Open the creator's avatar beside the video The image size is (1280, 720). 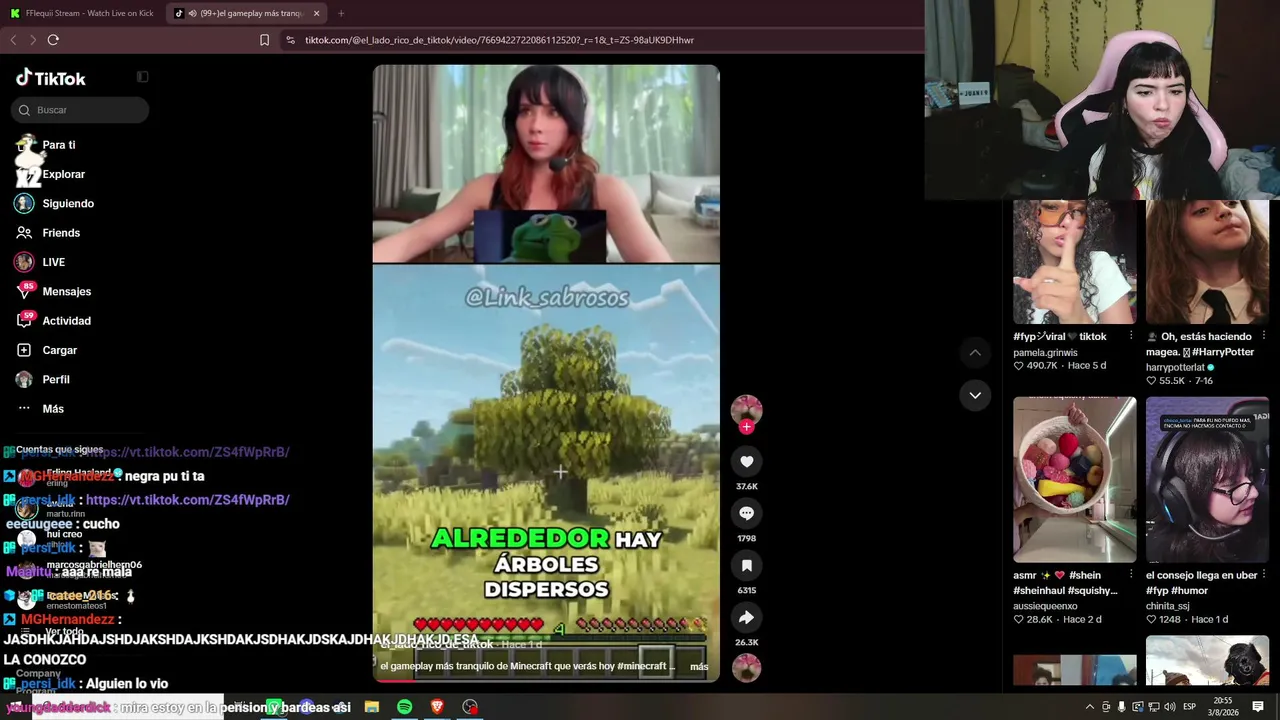click(x=746, y=410)
